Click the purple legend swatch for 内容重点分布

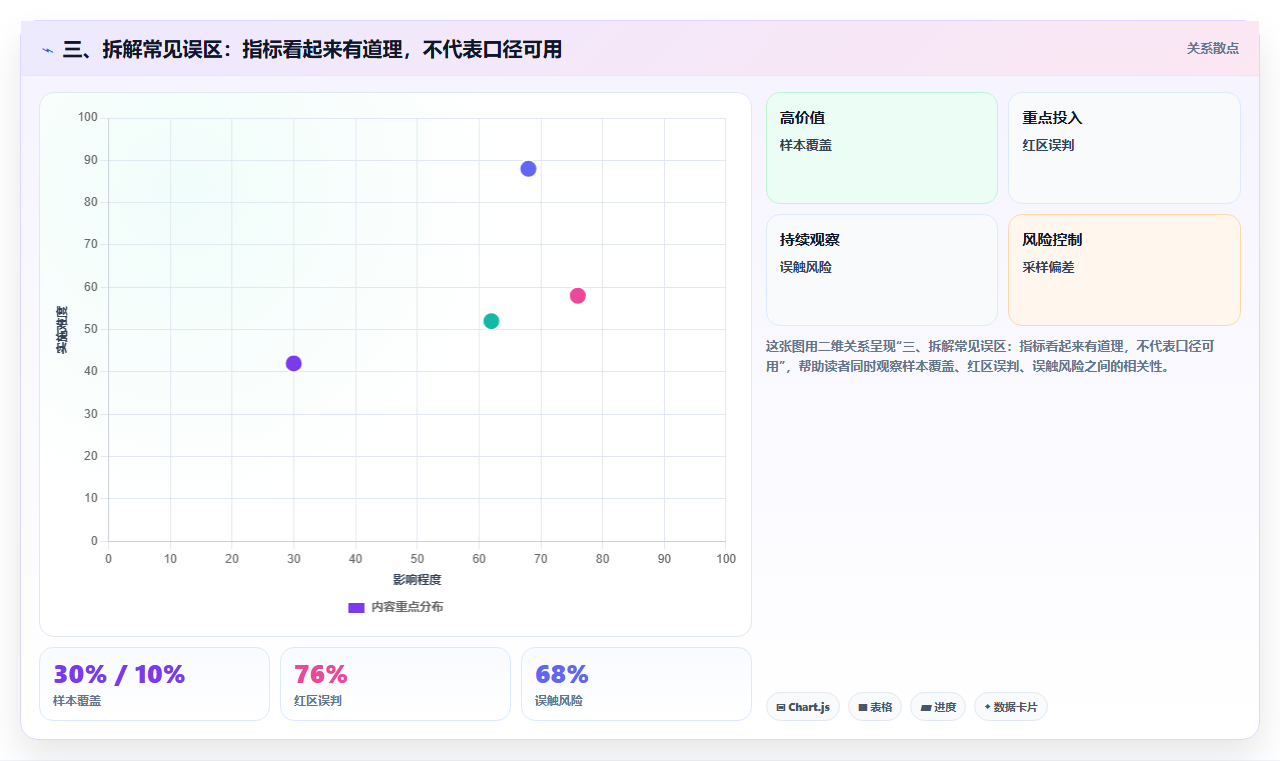[356, 607]
